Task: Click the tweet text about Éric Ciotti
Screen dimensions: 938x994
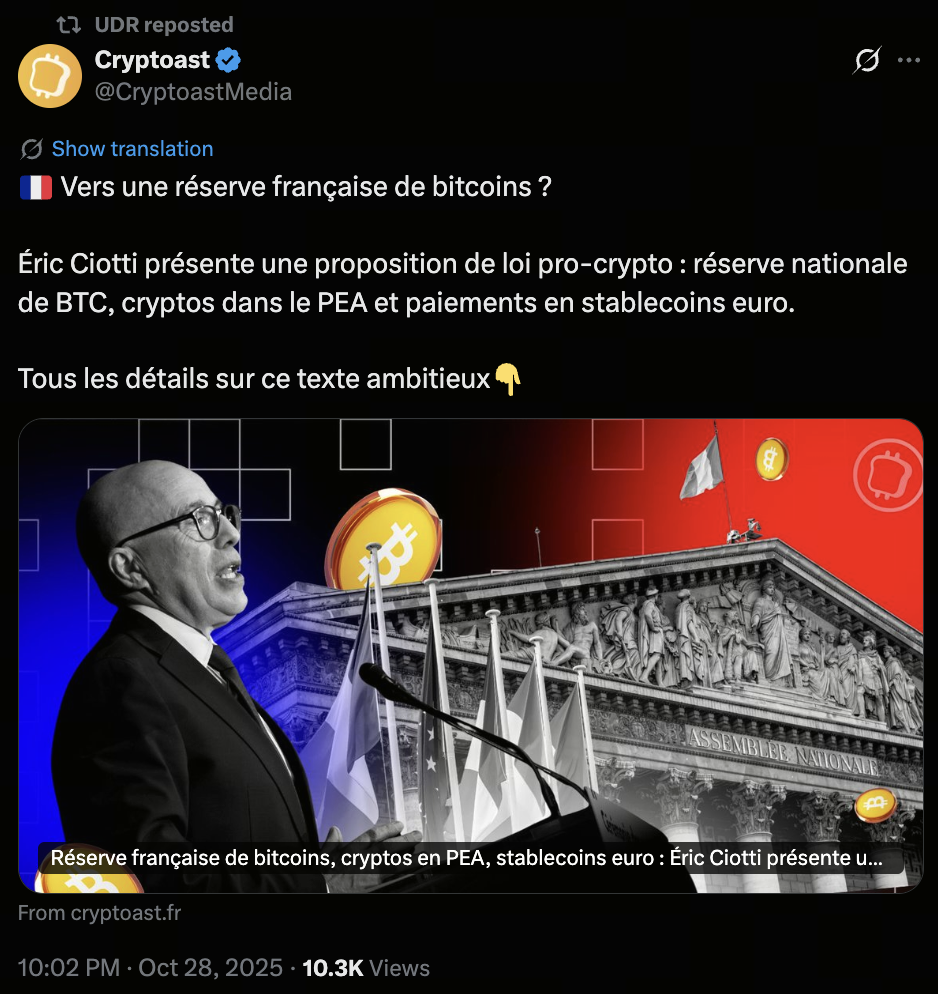Action: coord(463,283)
